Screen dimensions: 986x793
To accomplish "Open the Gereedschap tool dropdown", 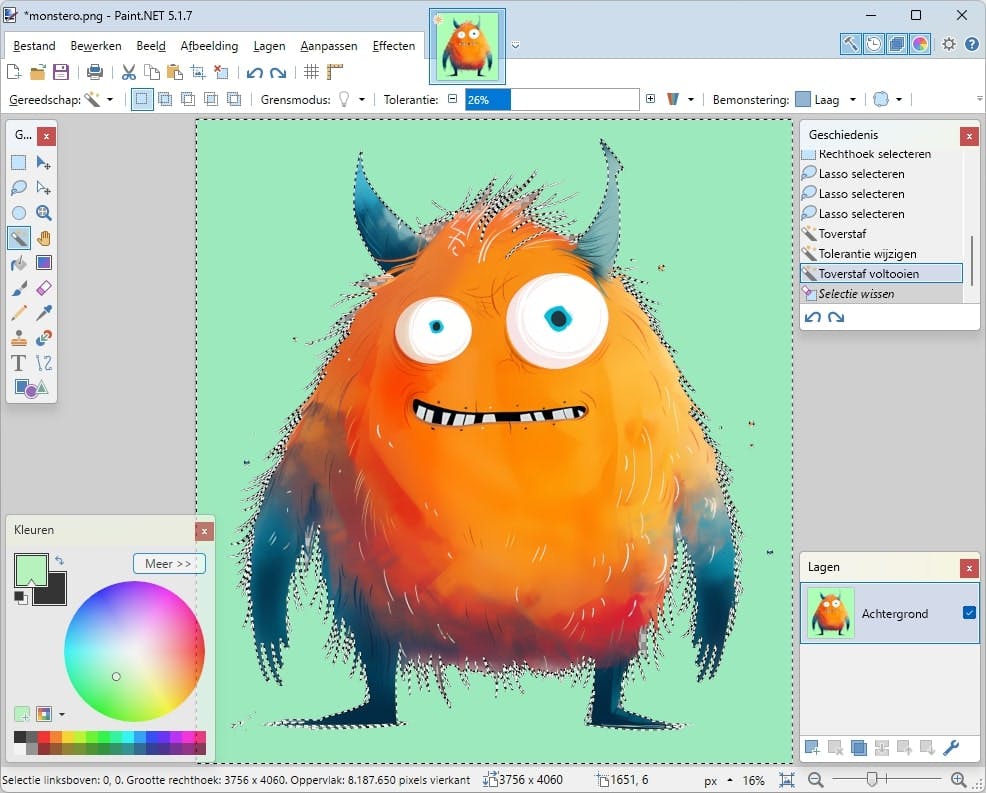I will click(110, 100).
